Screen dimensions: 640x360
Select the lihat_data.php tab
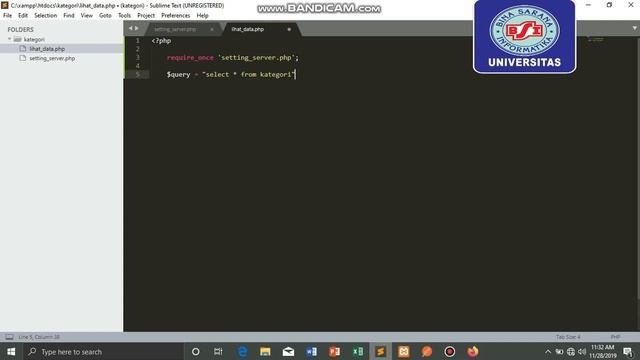(248, 29)
